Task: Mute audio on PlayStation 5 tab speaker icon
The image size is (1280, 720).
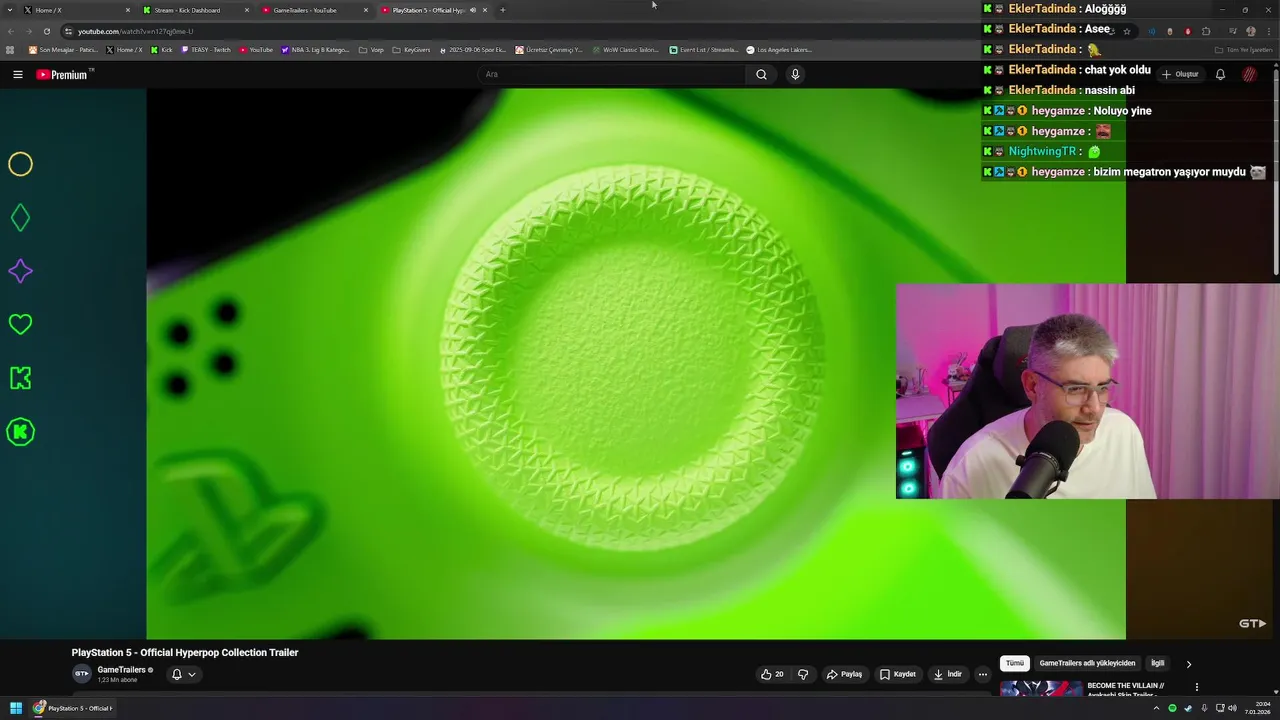Action: [x=473, y=10]
